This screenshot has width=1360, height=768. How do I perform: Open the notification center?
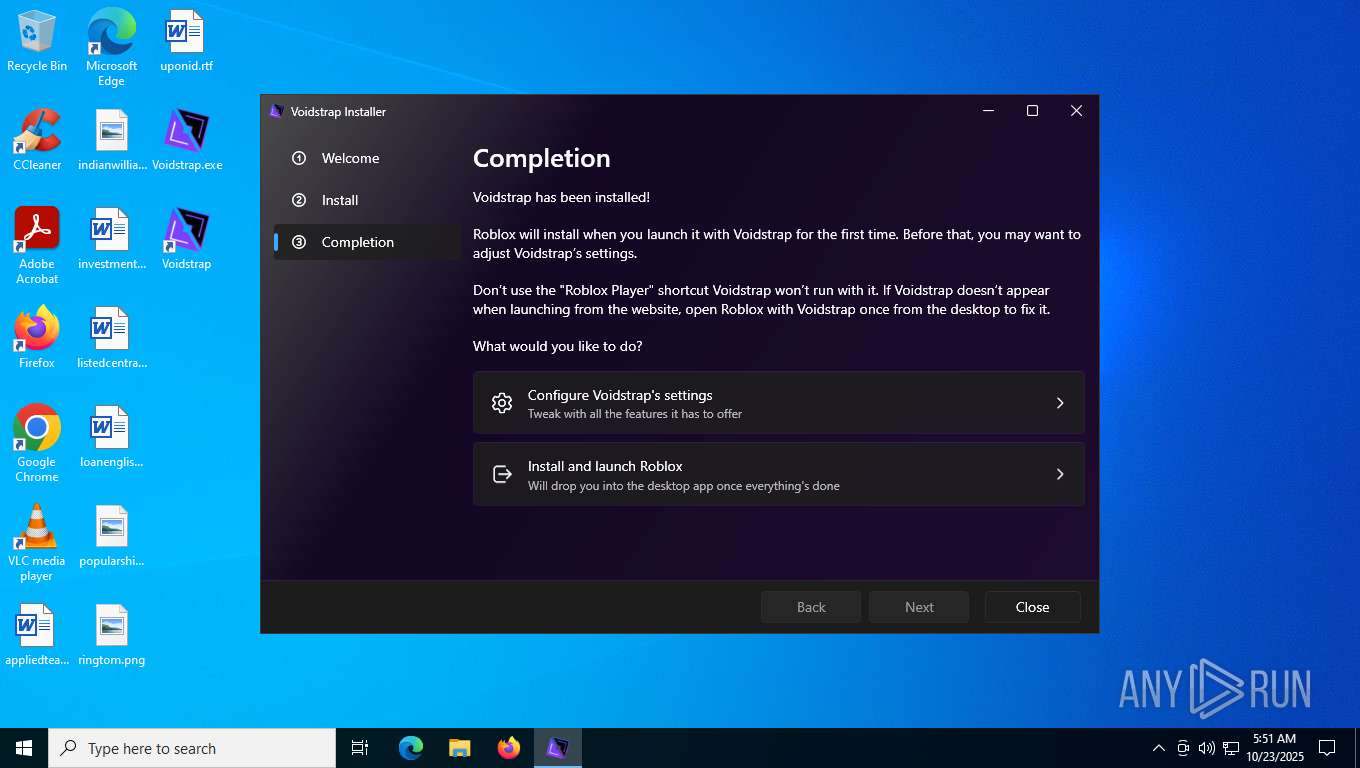click(x=1327, y=748)
